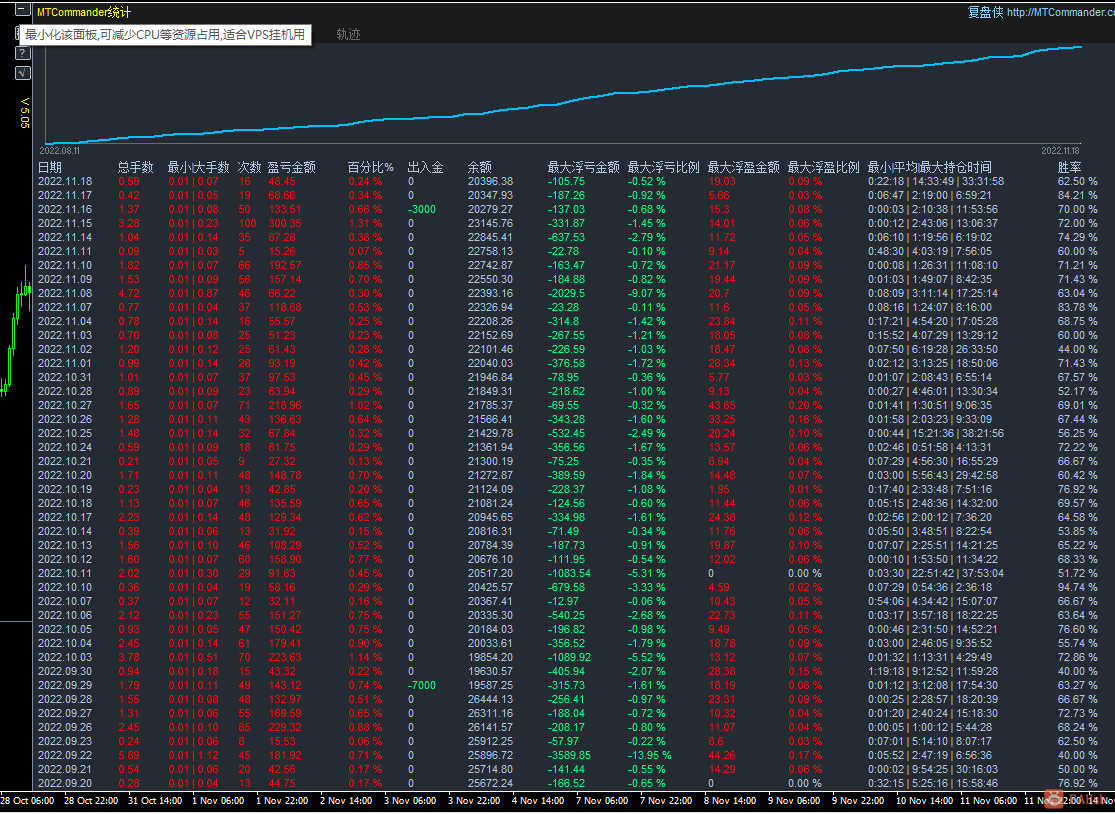Select the 2022.11.18 statistics row date

click(x=65, y=181)
